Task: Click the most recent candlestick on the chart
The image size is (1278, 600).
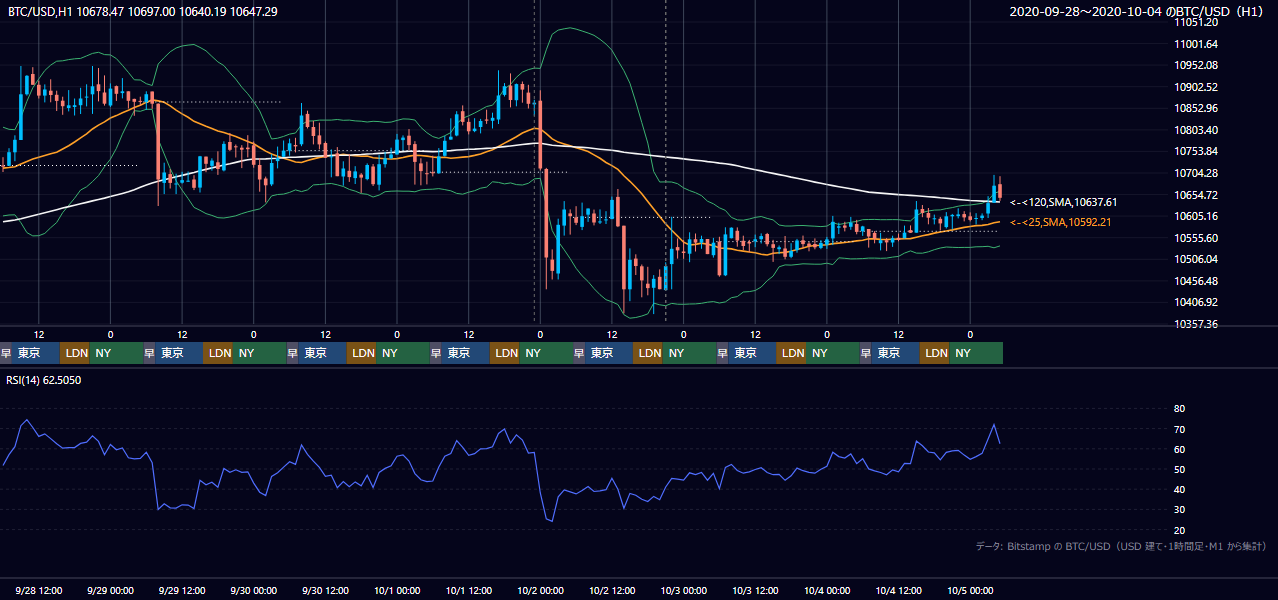Action: coord(999,190)
